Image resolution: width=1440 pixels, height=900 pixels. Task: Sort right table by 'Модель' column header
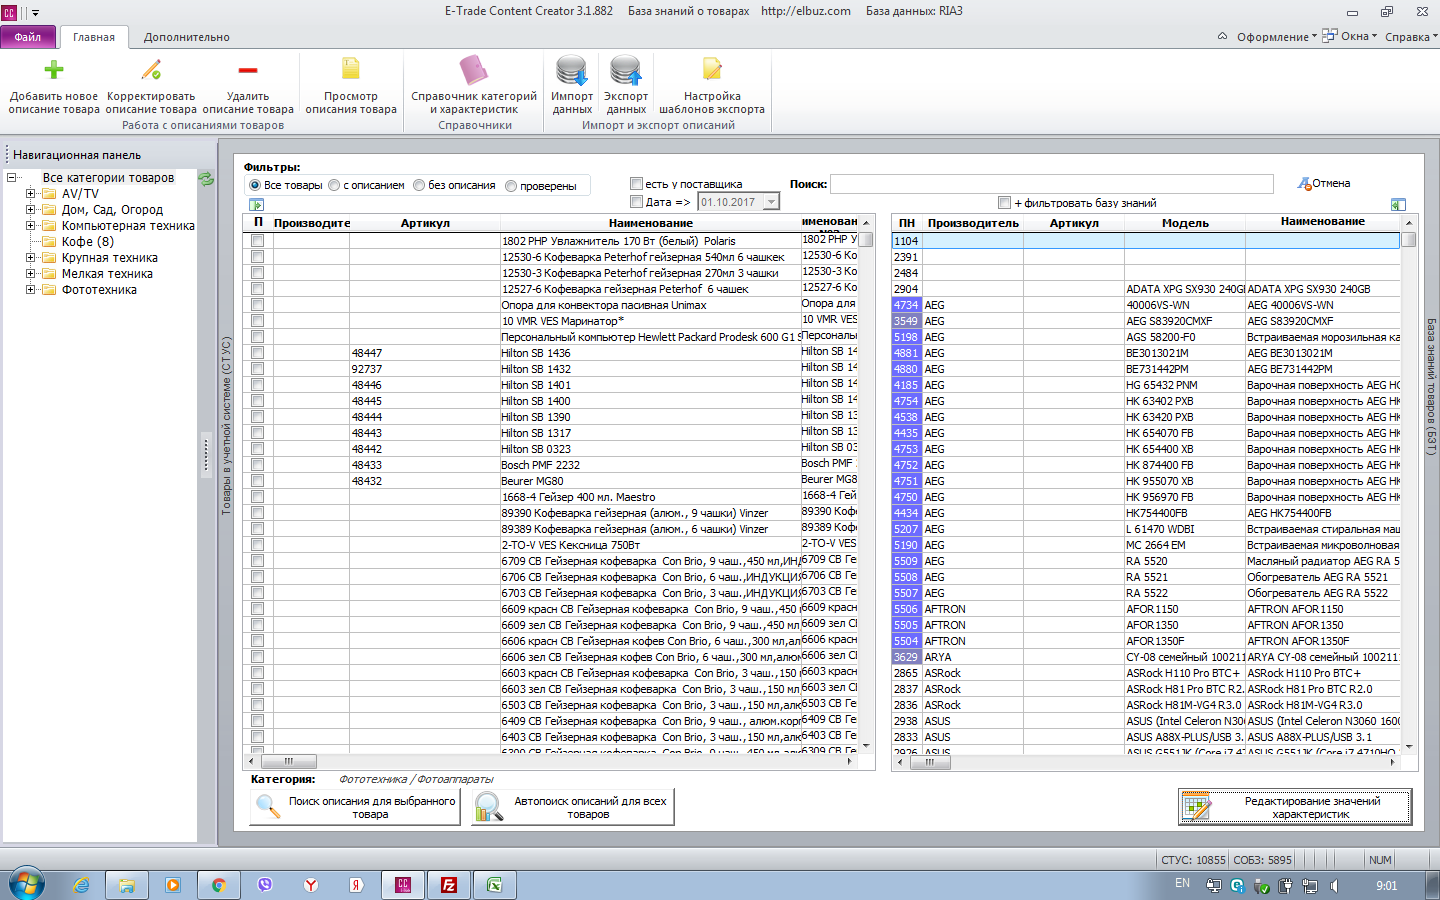point(1185,223)
